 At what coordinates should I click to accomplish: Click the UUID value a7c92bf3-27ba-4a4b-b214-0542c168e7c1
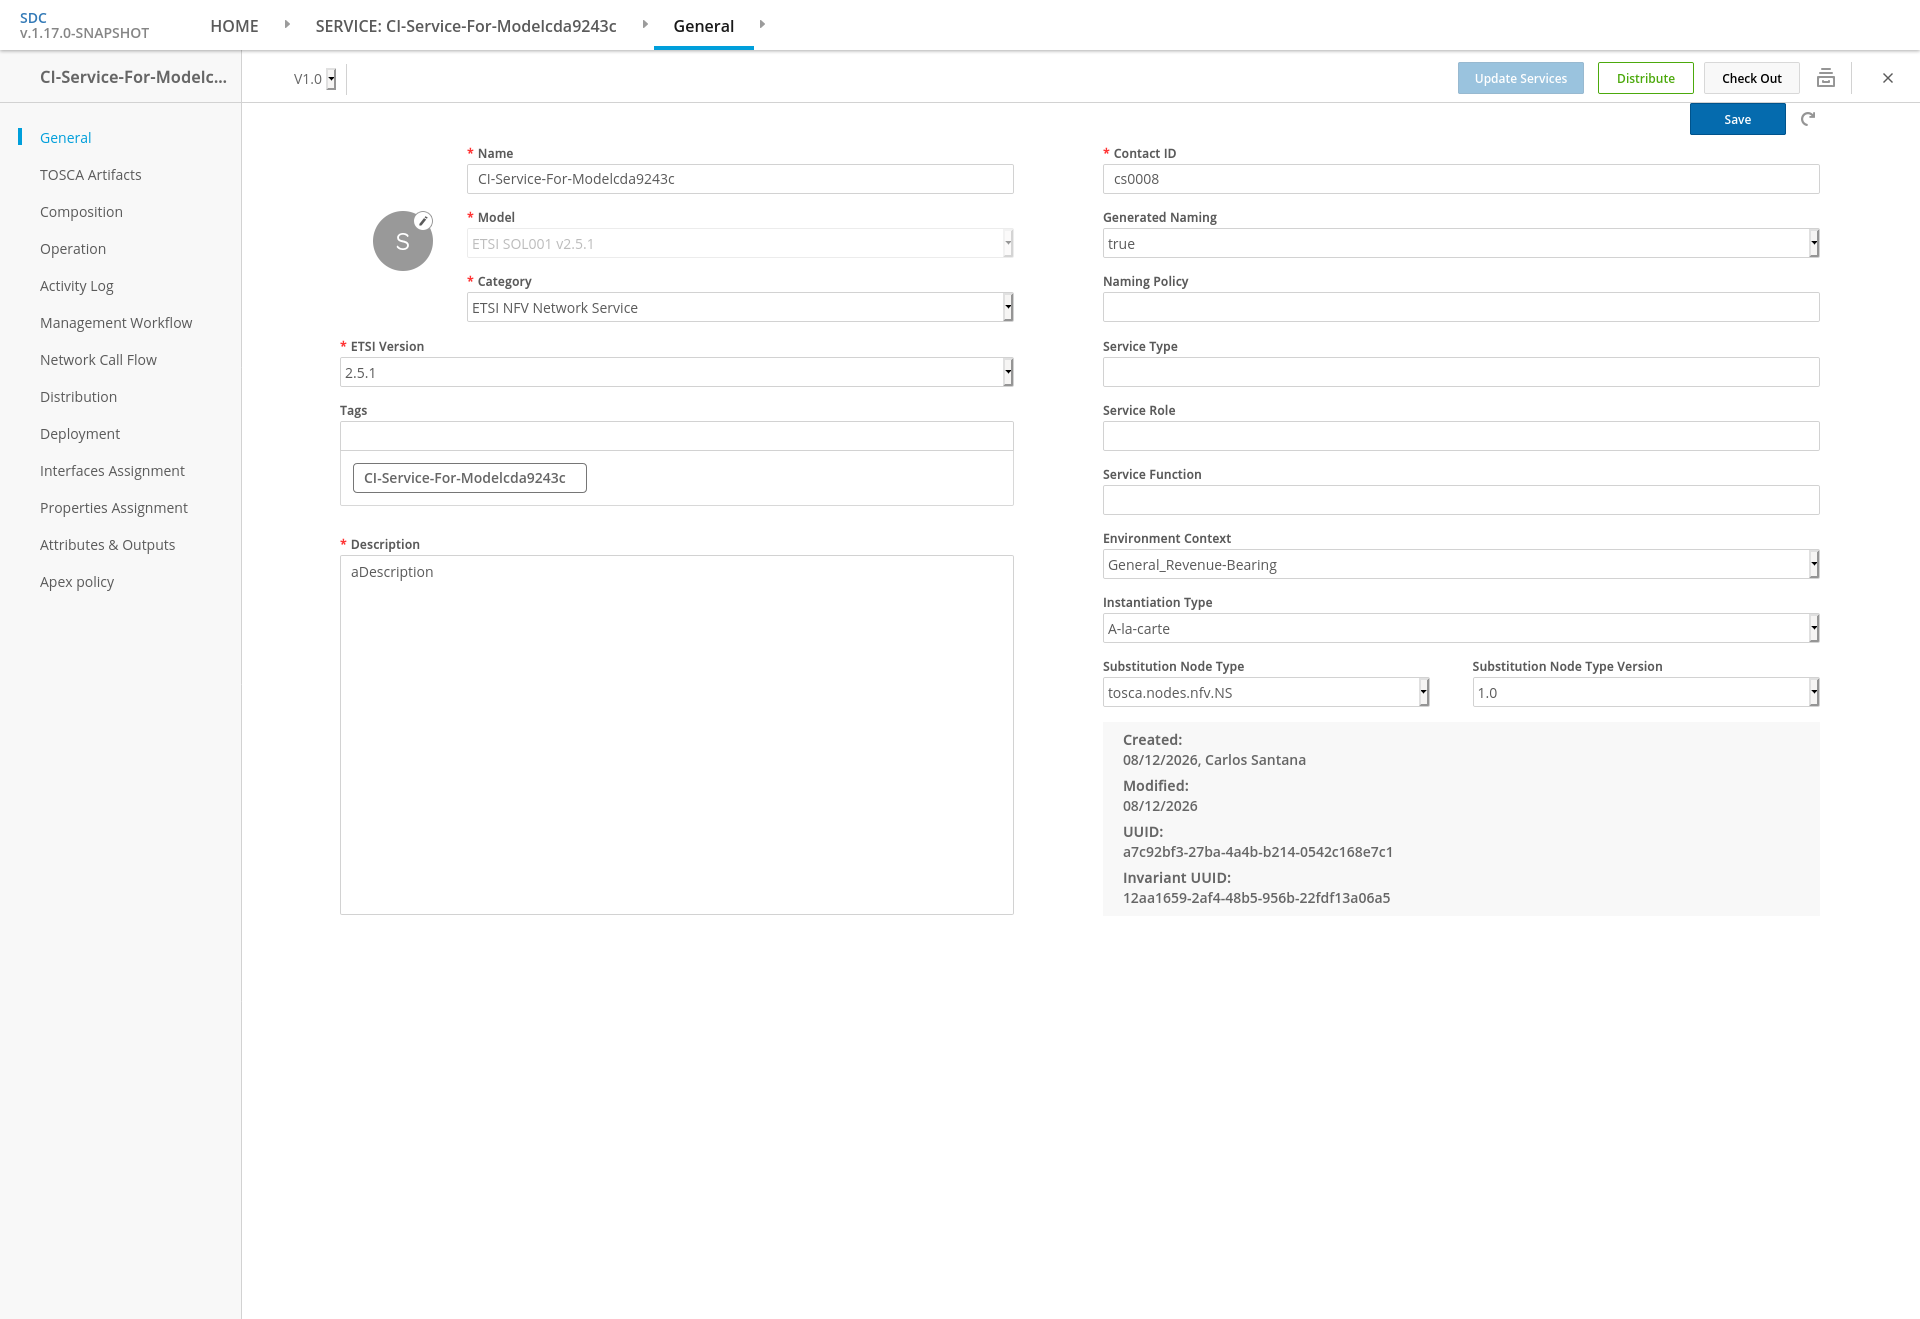coord(1257,852)
